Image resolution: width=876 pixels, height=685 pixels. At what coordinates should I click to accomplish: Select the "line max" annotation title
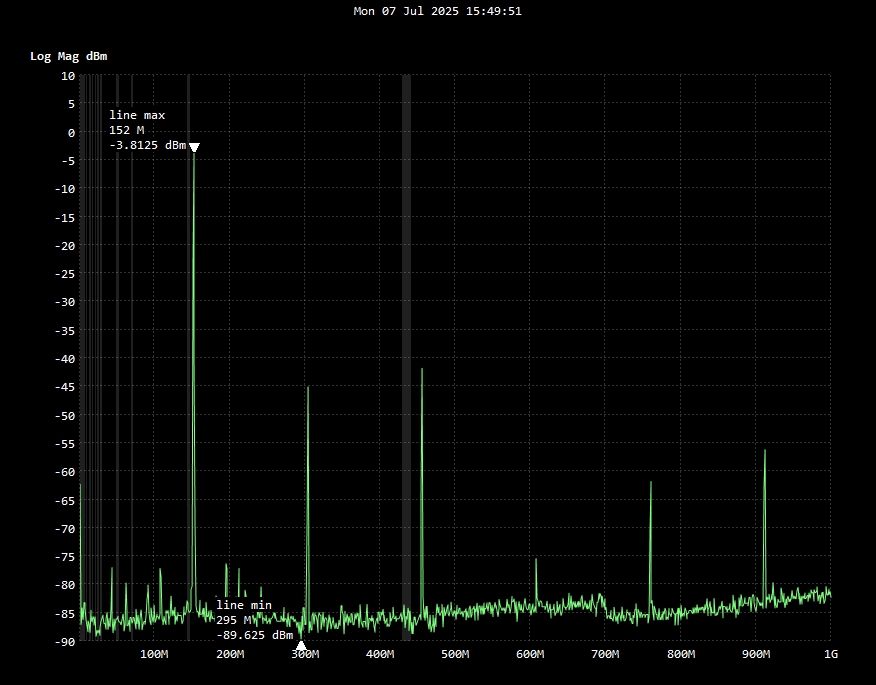[x=137, y=115]
